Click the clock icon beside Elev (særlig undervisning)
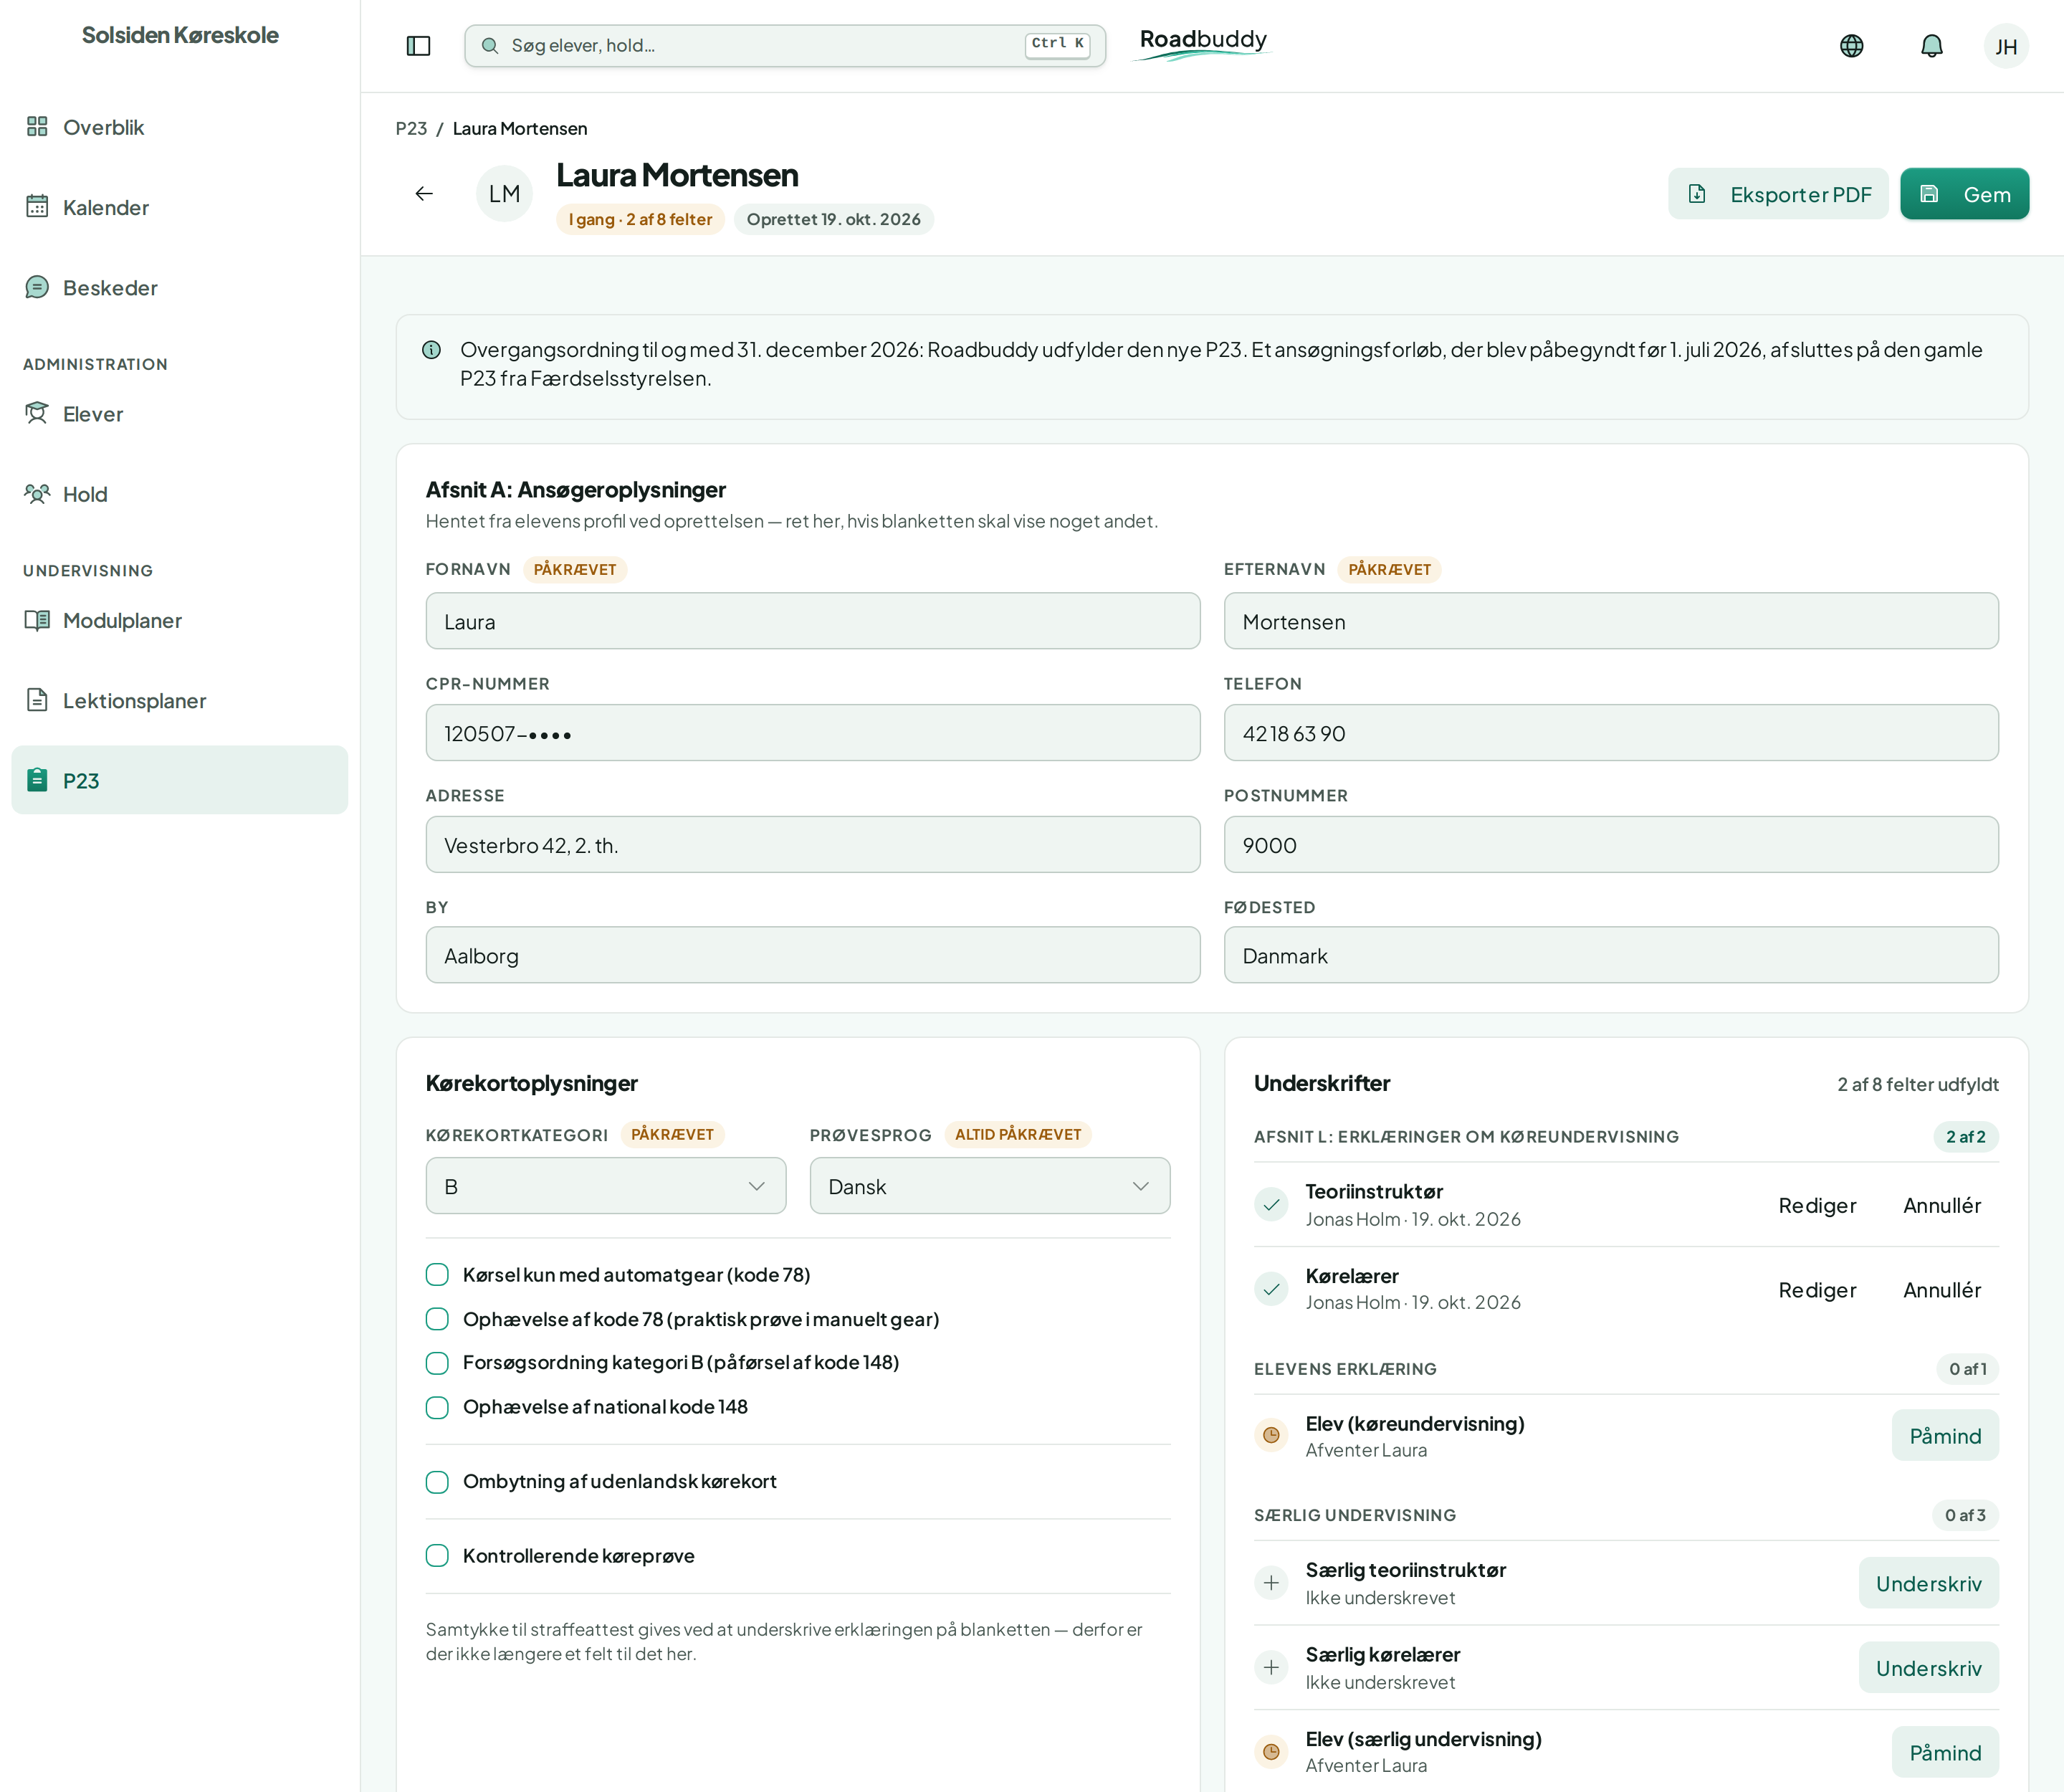This screenshot has height=1792, width=2064. (1270, 1752)
